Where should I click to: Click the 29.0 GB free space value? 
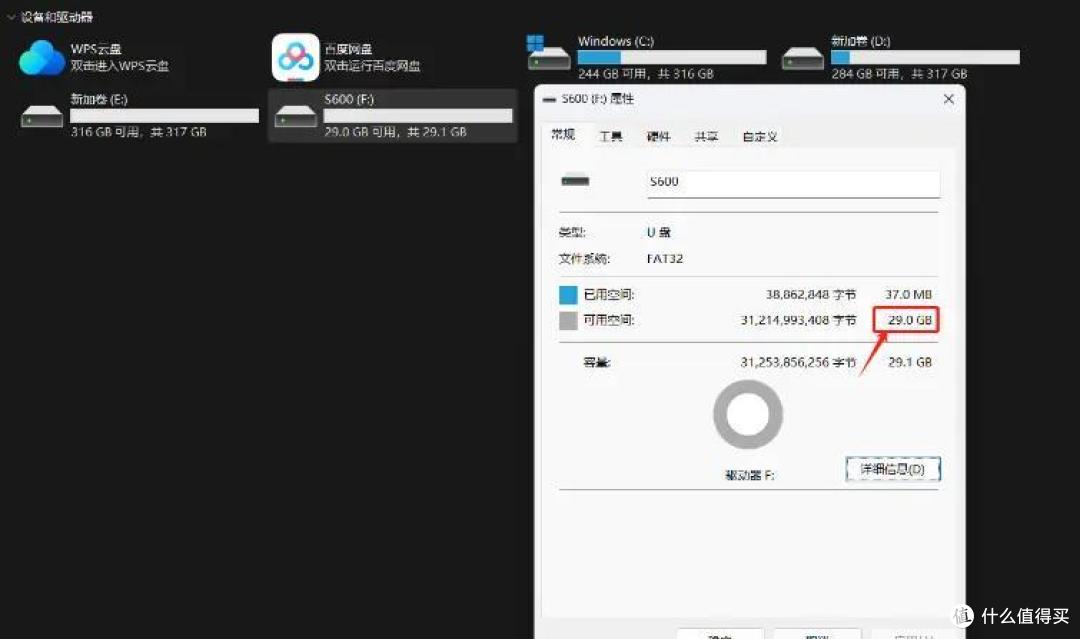910,320
